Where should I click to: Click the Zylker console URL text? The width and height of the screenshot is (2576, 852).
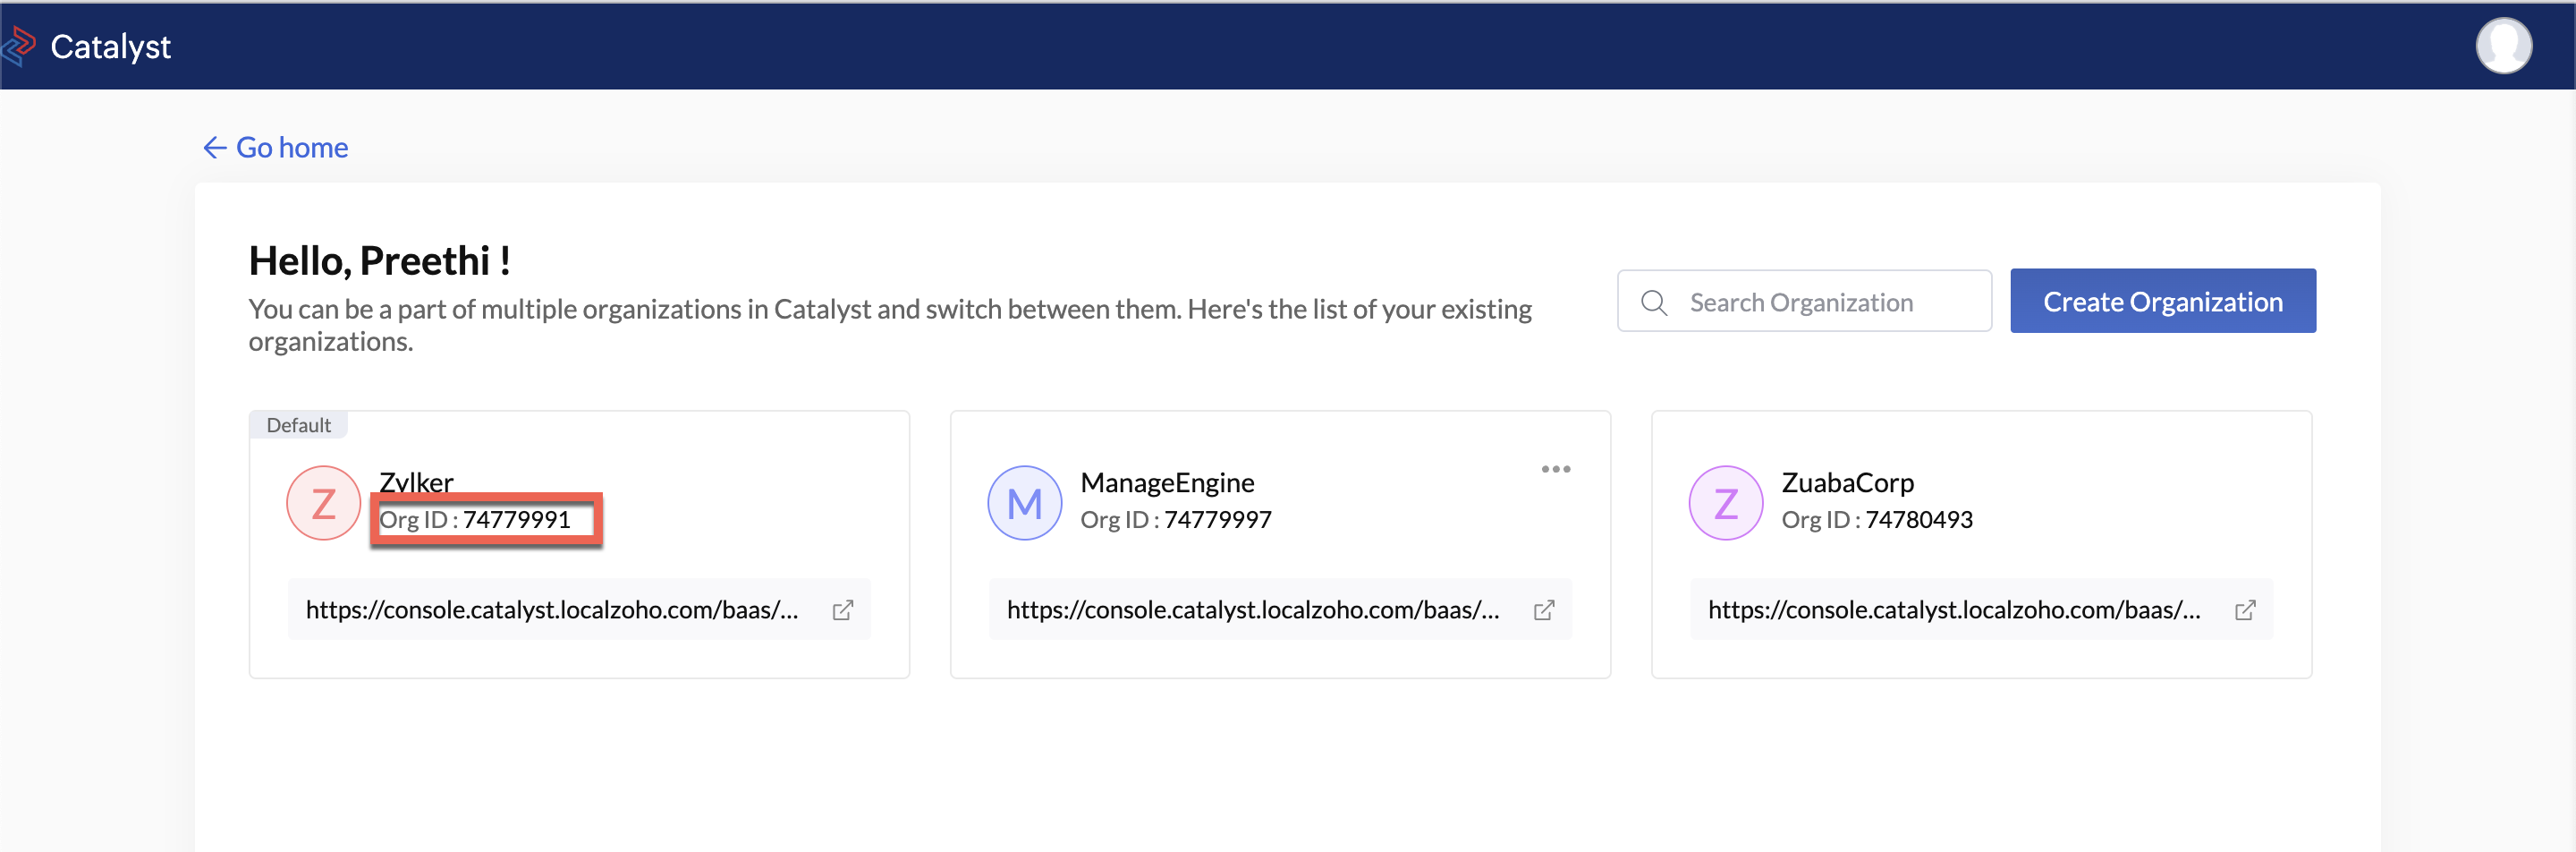click(x=551, y=609)
